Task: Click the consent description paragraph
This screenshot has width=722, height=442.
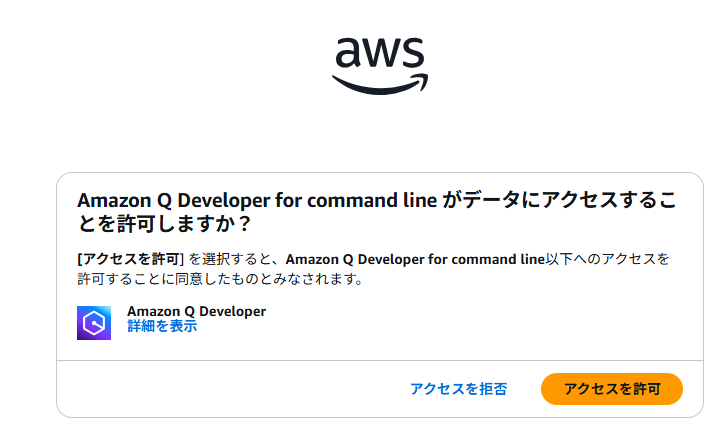Action: pyautogui.click(x=372, y=269)
